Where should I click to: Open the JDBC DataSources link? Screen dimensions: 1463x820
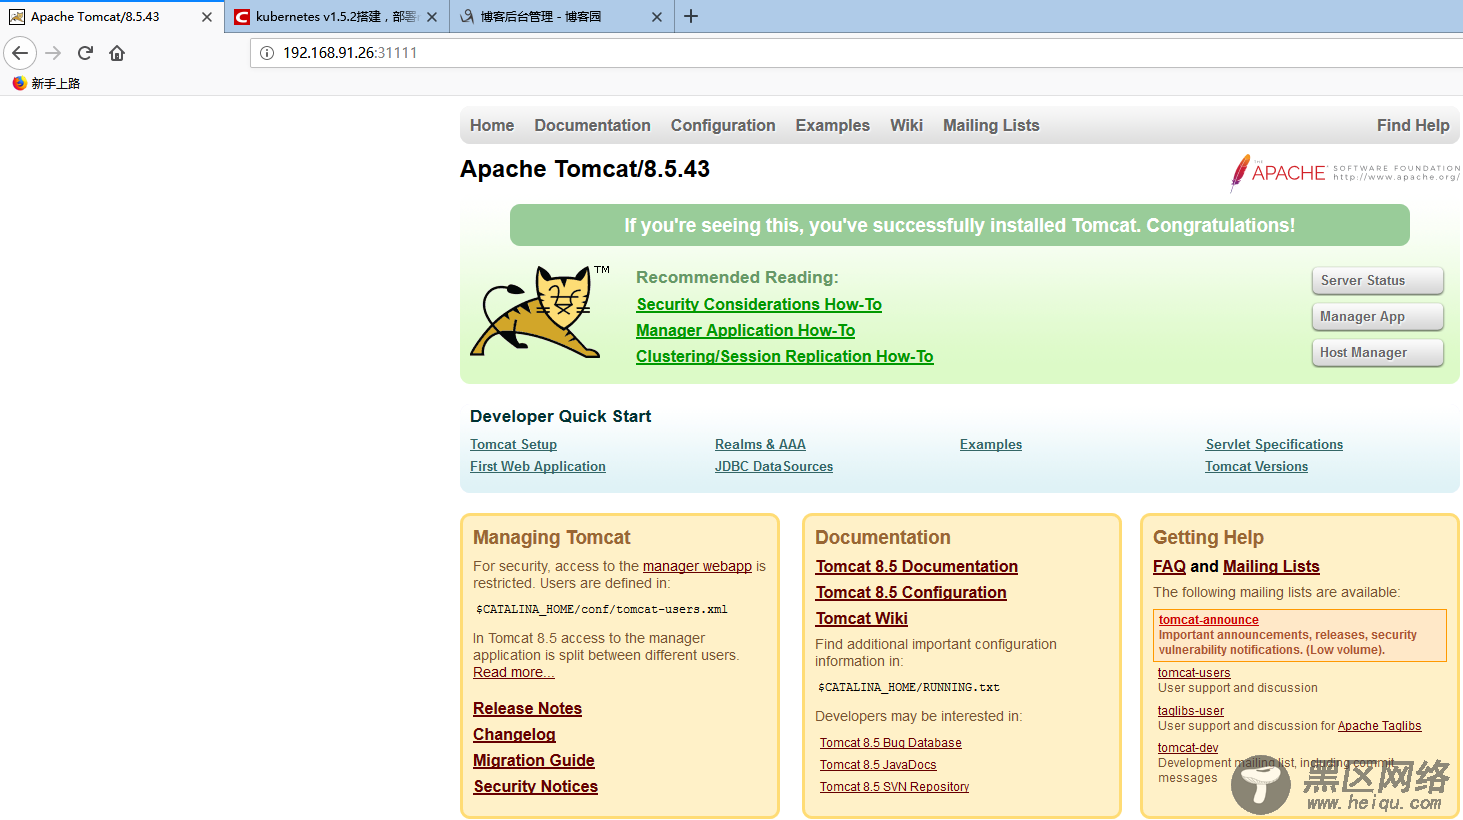pyautogui.click(x=774, y=466)
